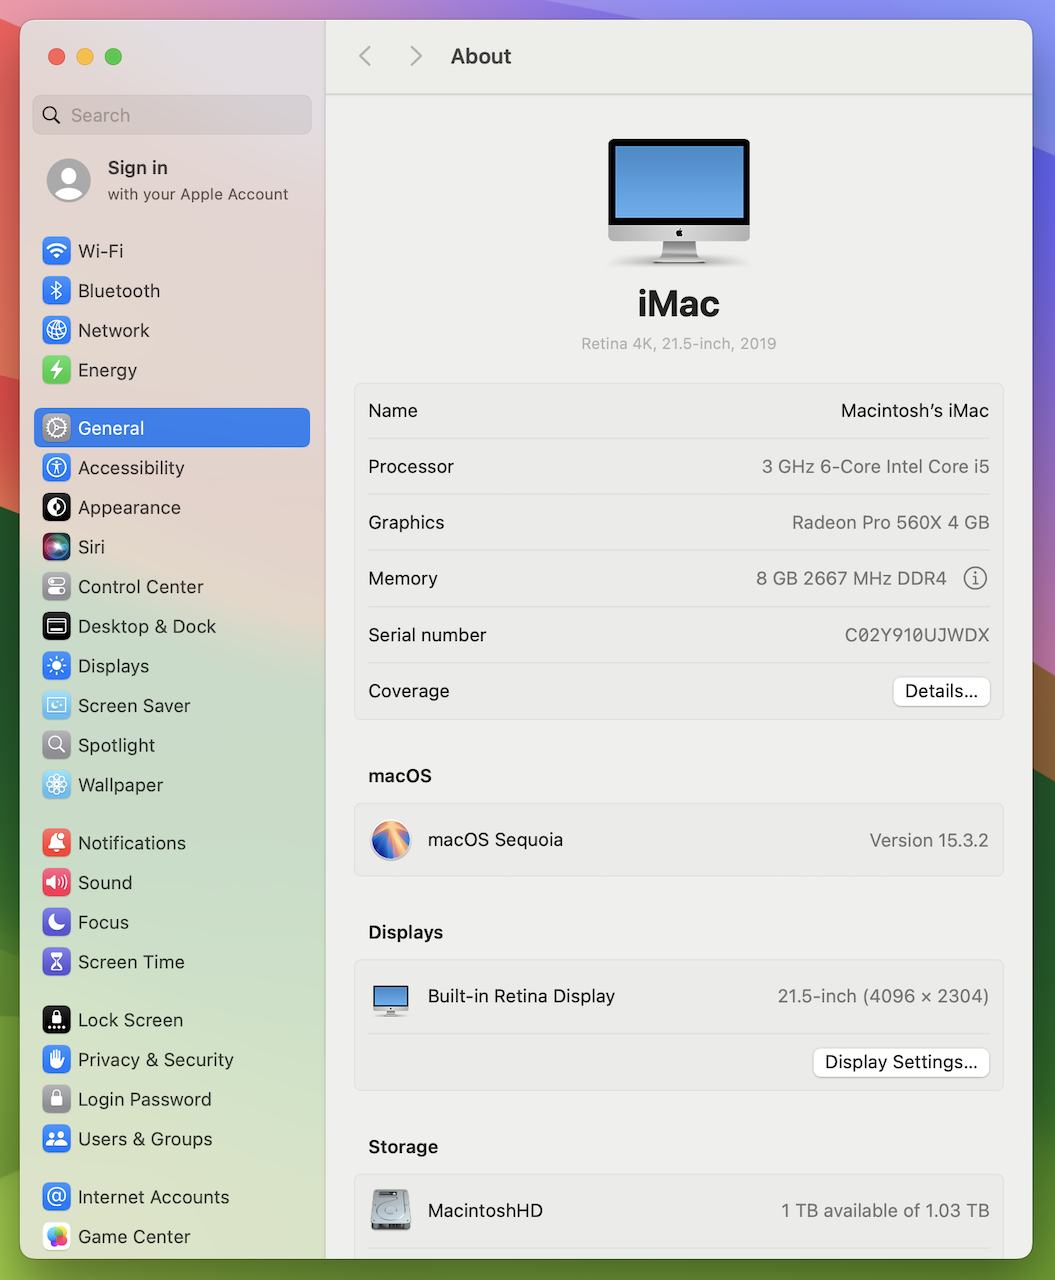Click Version 15.3.2 text
Image resolution: width=1055 pixels, height=1280 pixels.
click(x=929, y=840)
